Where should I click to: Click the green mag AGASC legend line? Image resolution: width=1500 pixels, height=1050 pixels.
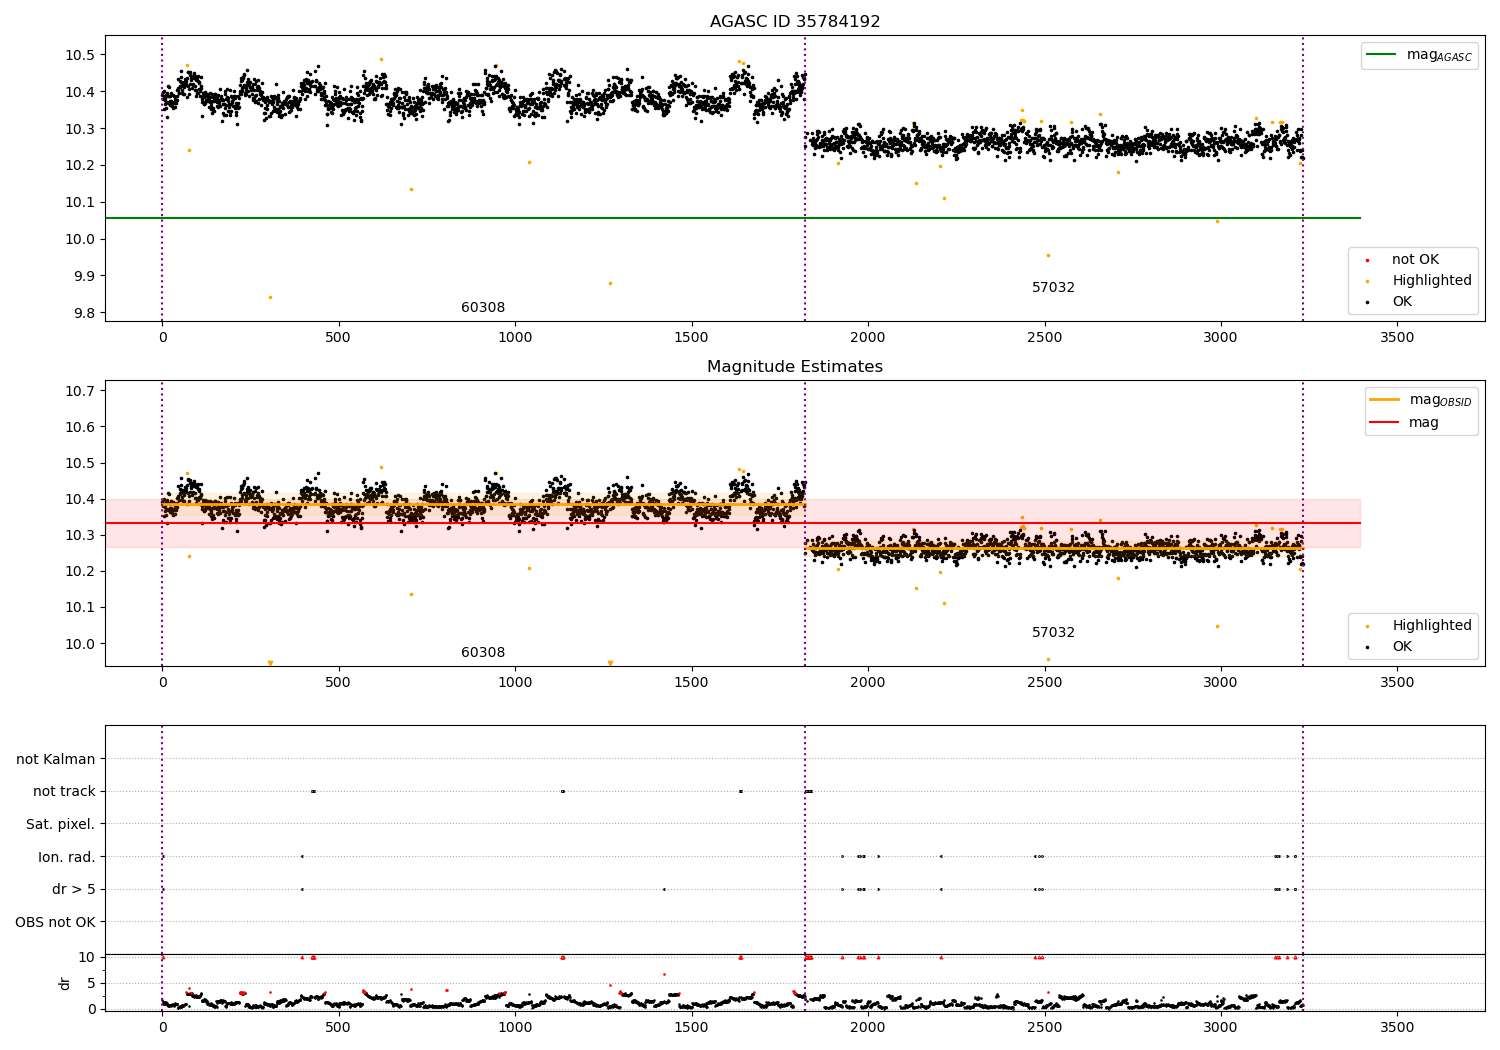tap(1381, 55)
